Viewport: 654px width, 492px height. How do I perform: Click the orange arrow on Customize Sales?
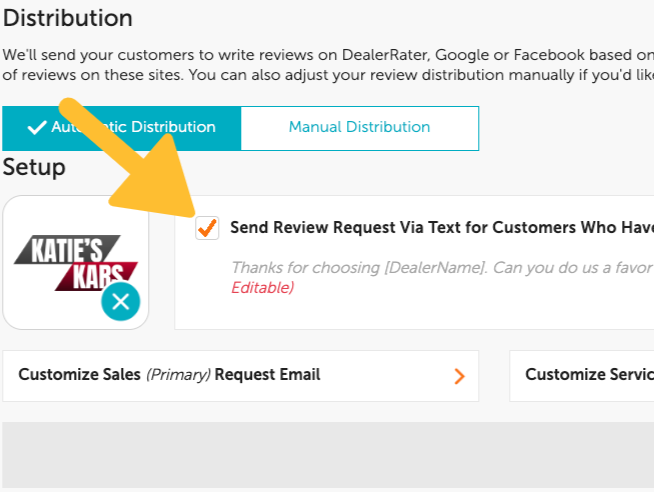pyautogui.click(x=459, y=376)
